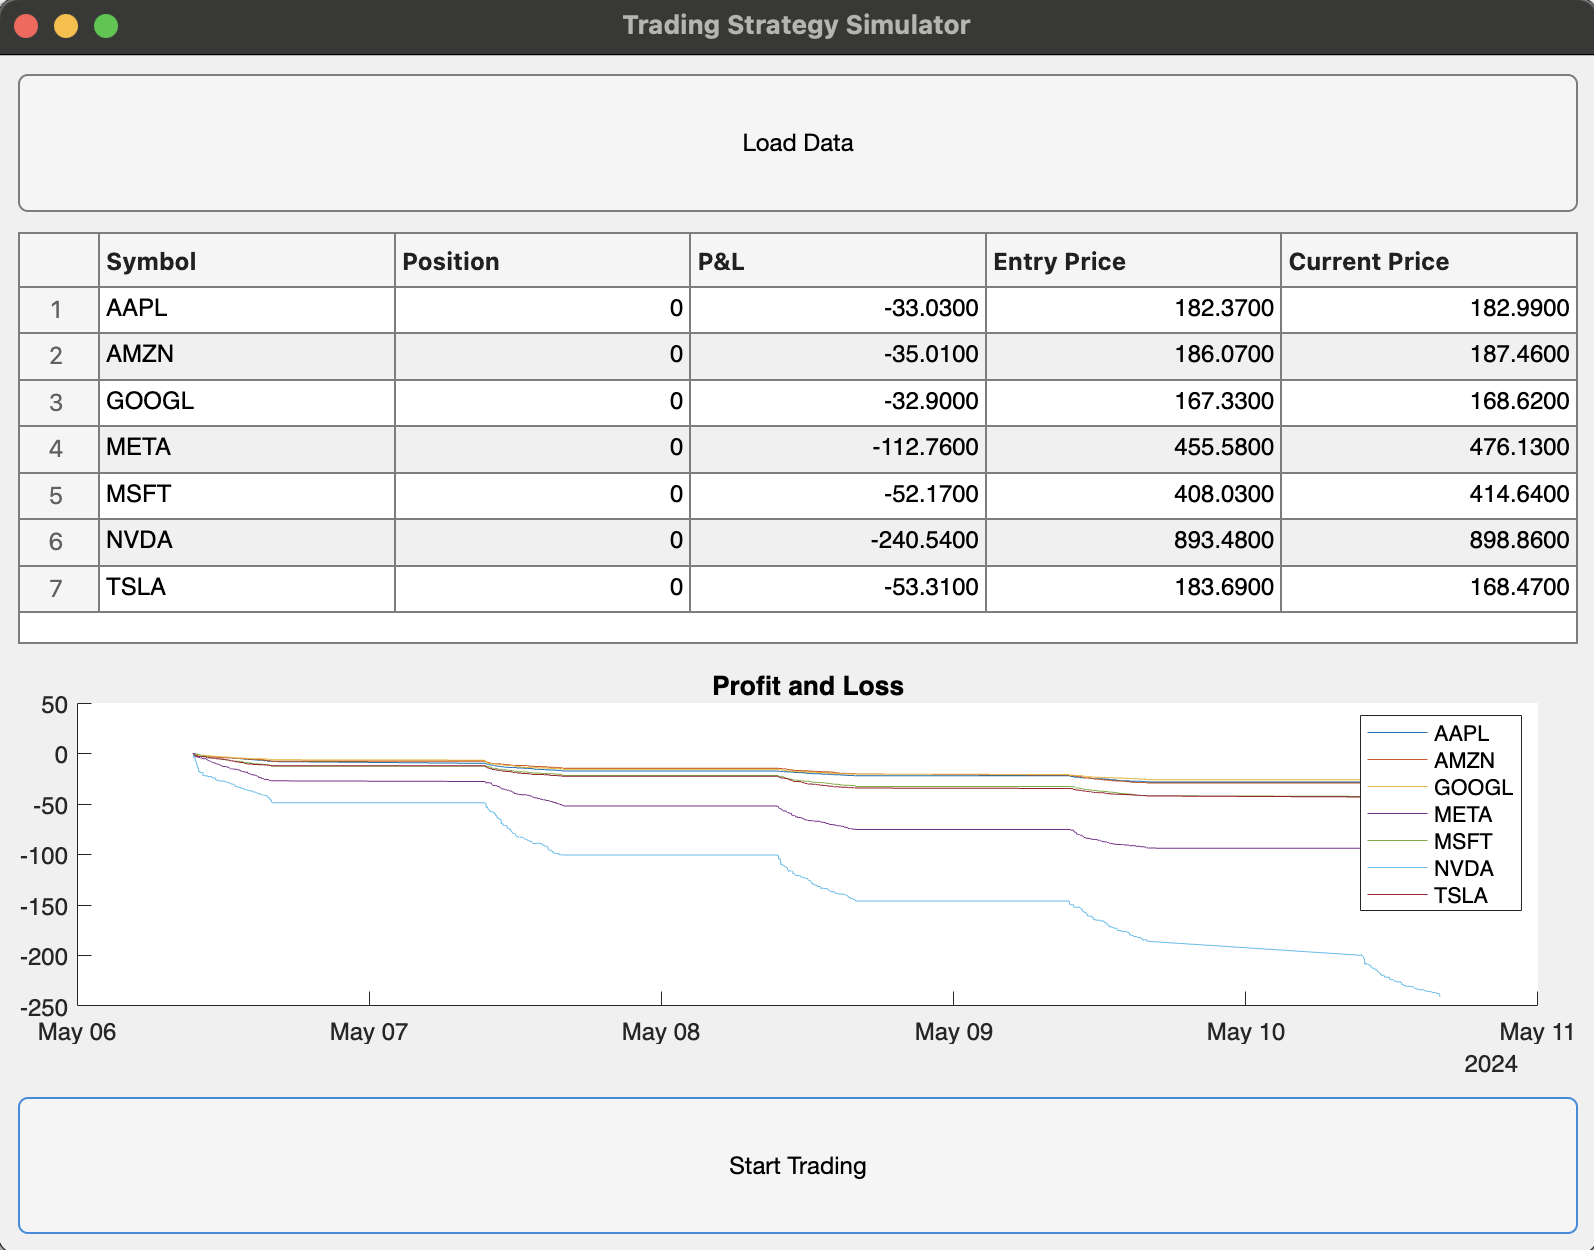Click META P&L value -112.7600

[x=838, y=448]
